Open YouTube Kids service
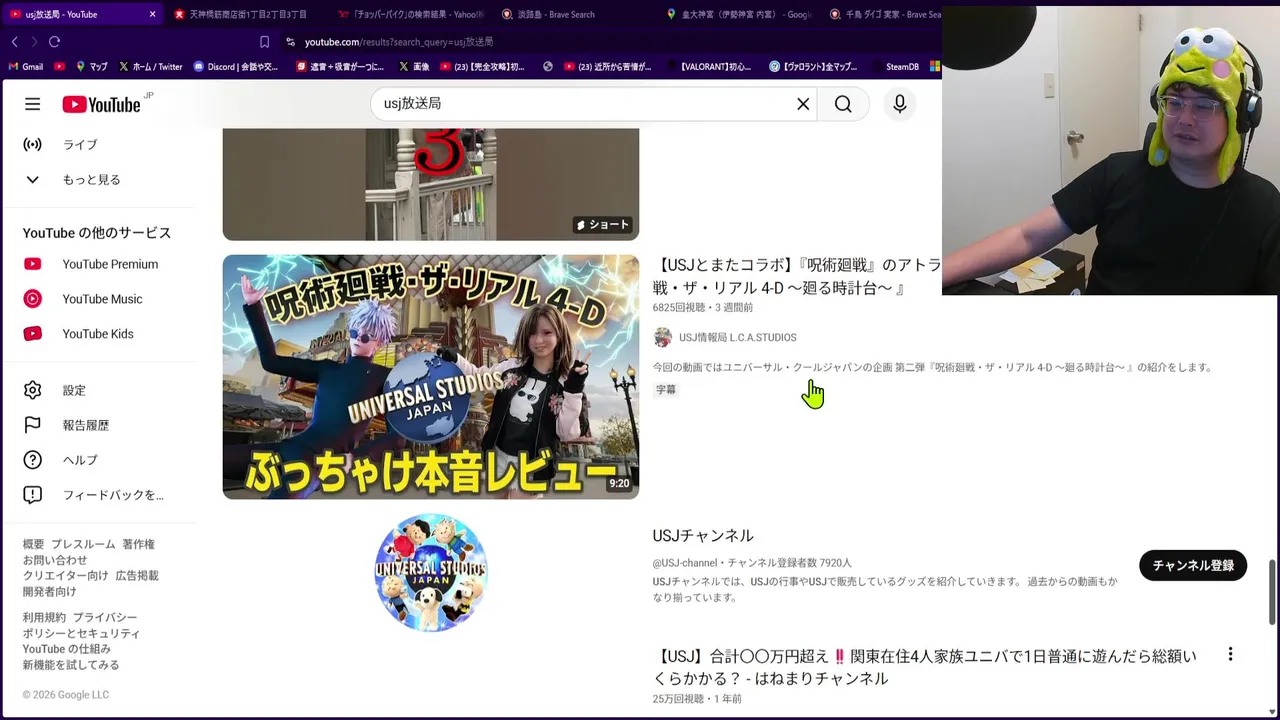Viewport: 1280px width, 720px height. [x=100, y=334]
